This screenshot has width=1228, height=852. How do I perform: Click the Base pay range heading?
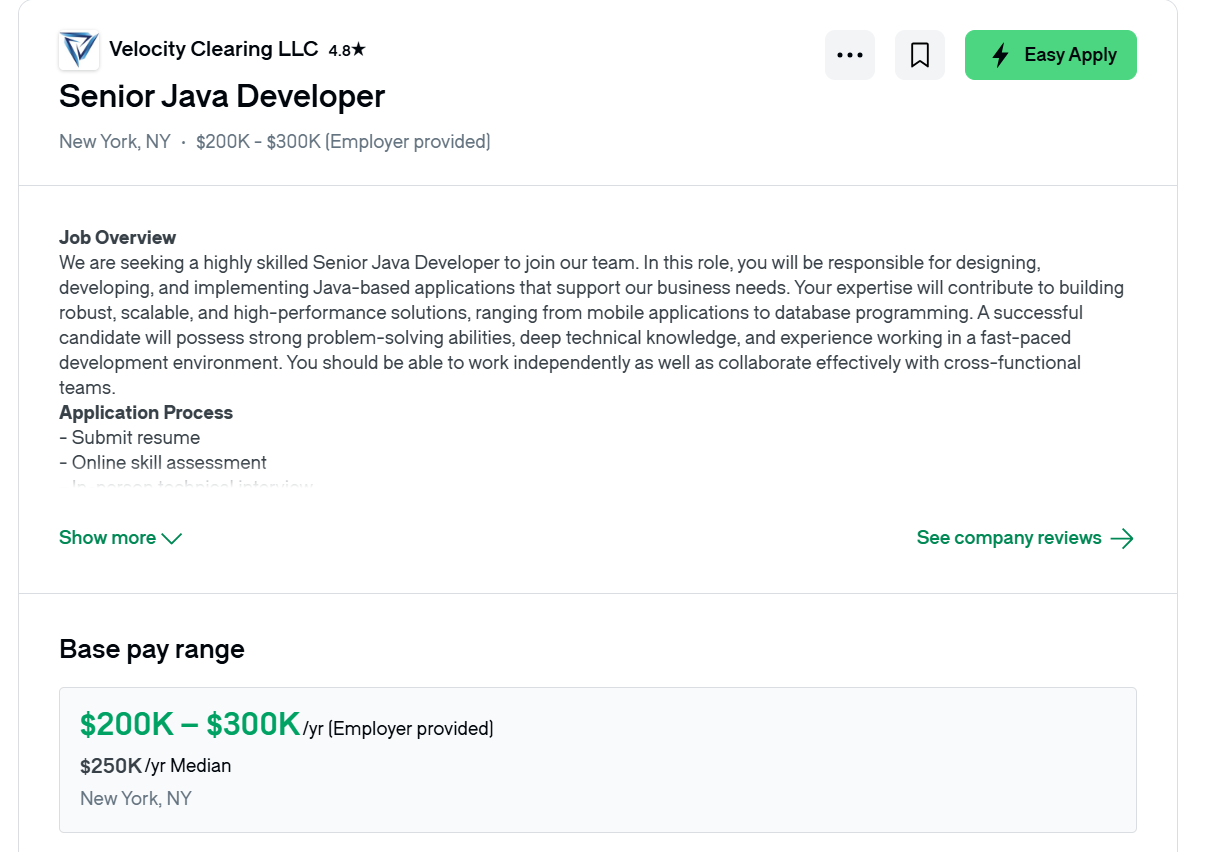152,650
